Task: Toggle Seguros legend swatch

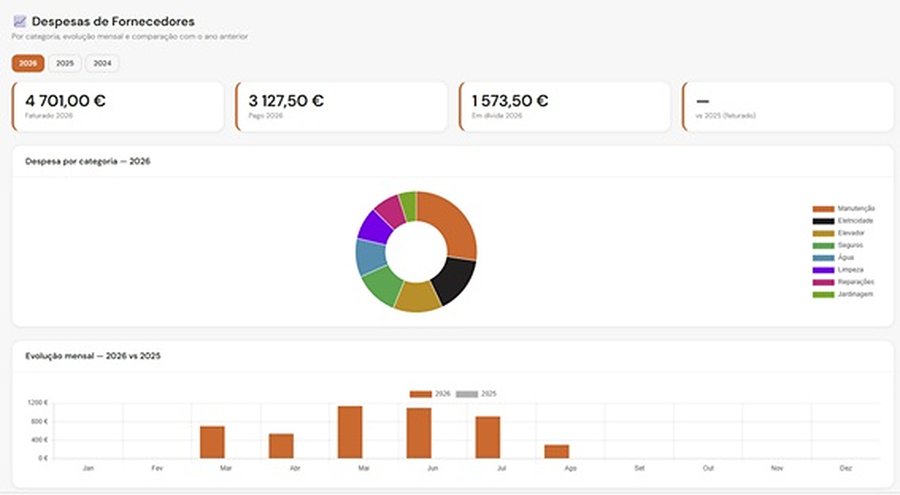Action: coord(823,245)
